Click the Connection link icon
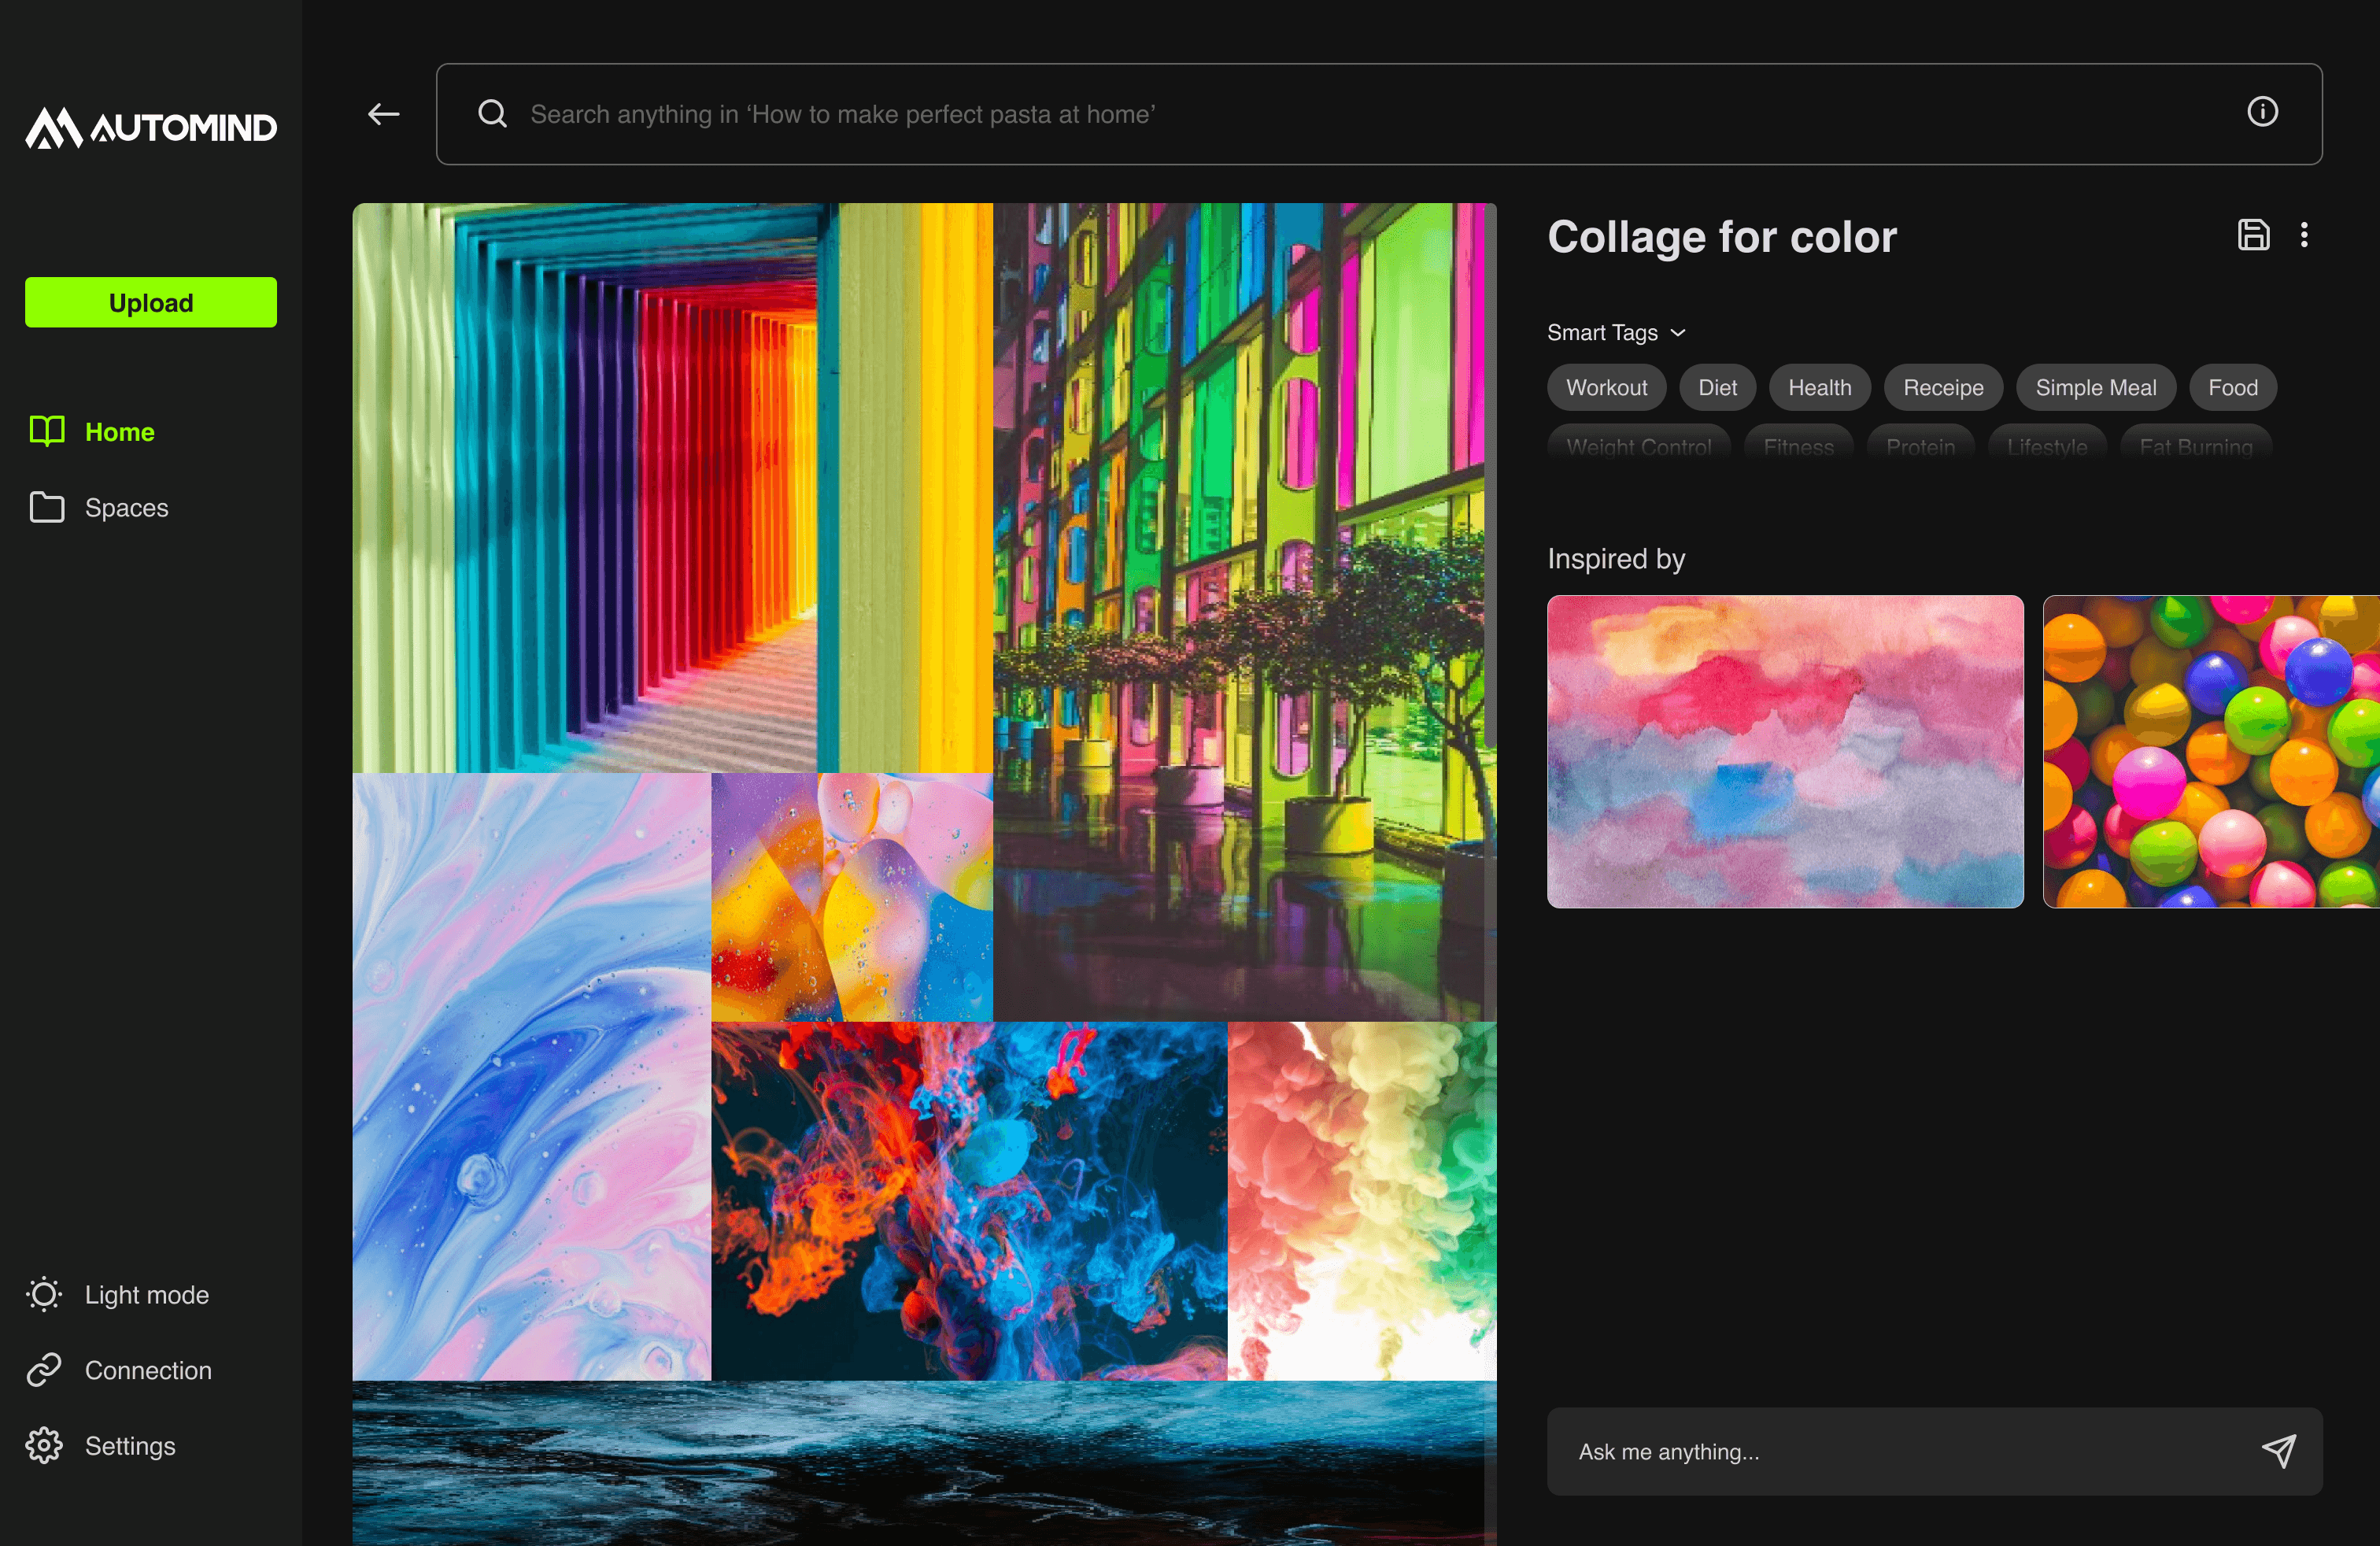Image resolution: width=2380 pixels, height=1546 pixels. pos(44,1370)
